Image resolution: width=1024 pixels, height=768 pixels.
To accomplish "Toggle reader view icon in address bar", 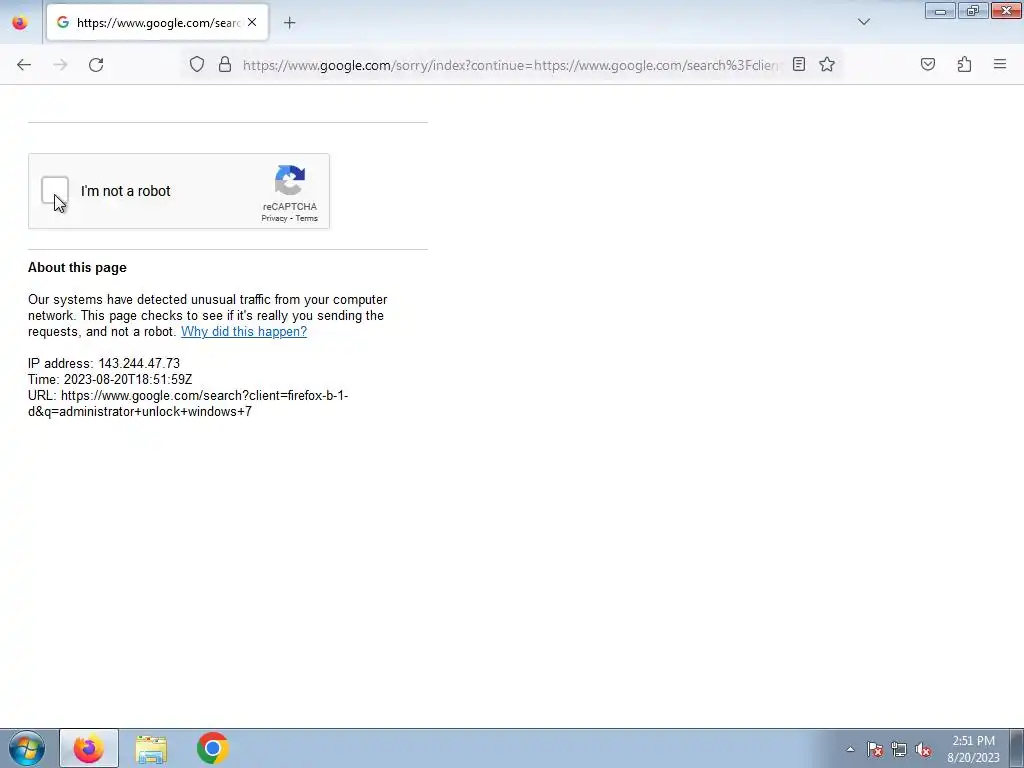I will [x=799, y=64].
